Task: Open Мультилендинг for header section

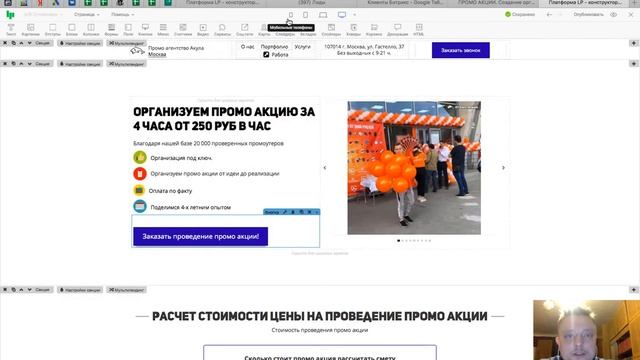Action: (127, 43)
